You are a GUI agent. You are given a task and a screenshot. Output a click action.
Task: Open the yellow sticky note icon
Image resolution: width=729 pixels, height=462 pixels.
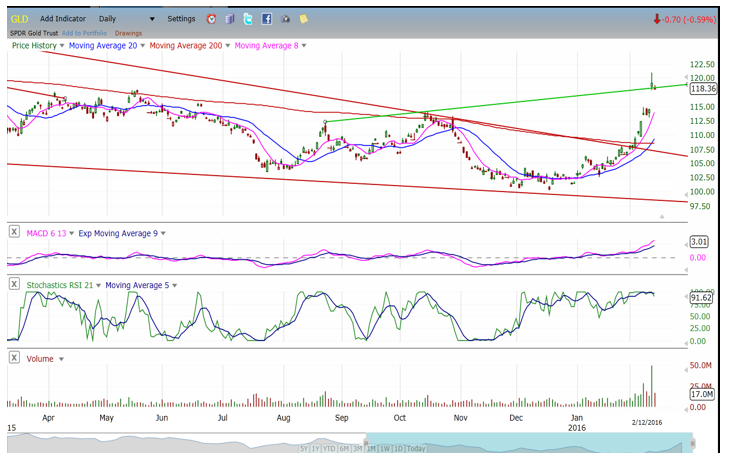(x=303, y=19)
